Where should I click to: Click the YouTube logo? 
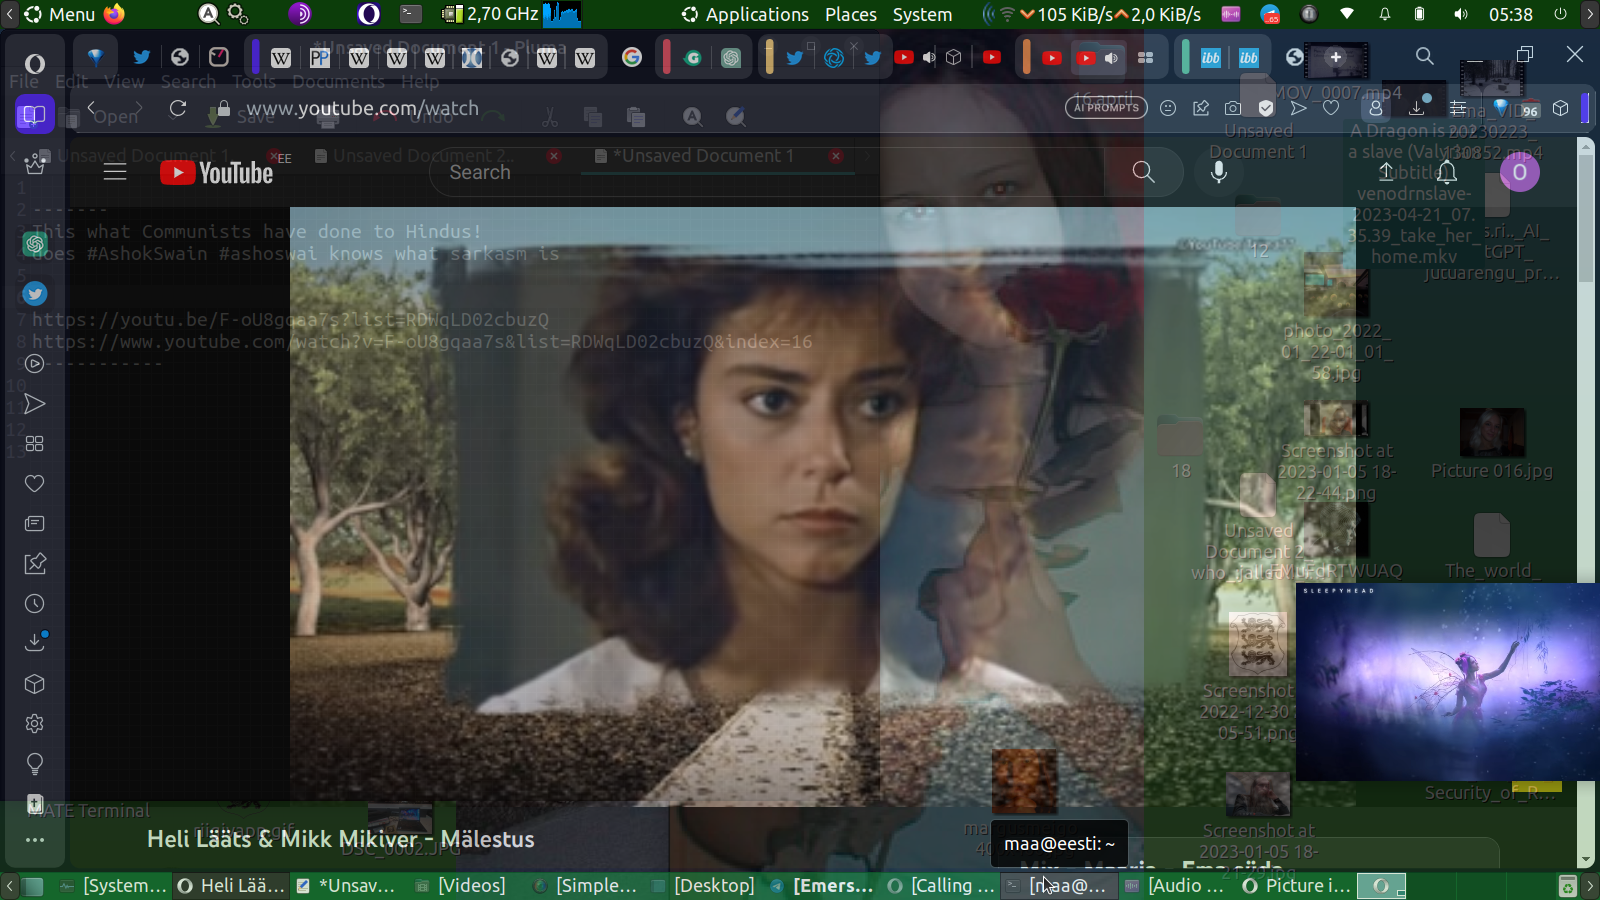[x=217, y=173]
